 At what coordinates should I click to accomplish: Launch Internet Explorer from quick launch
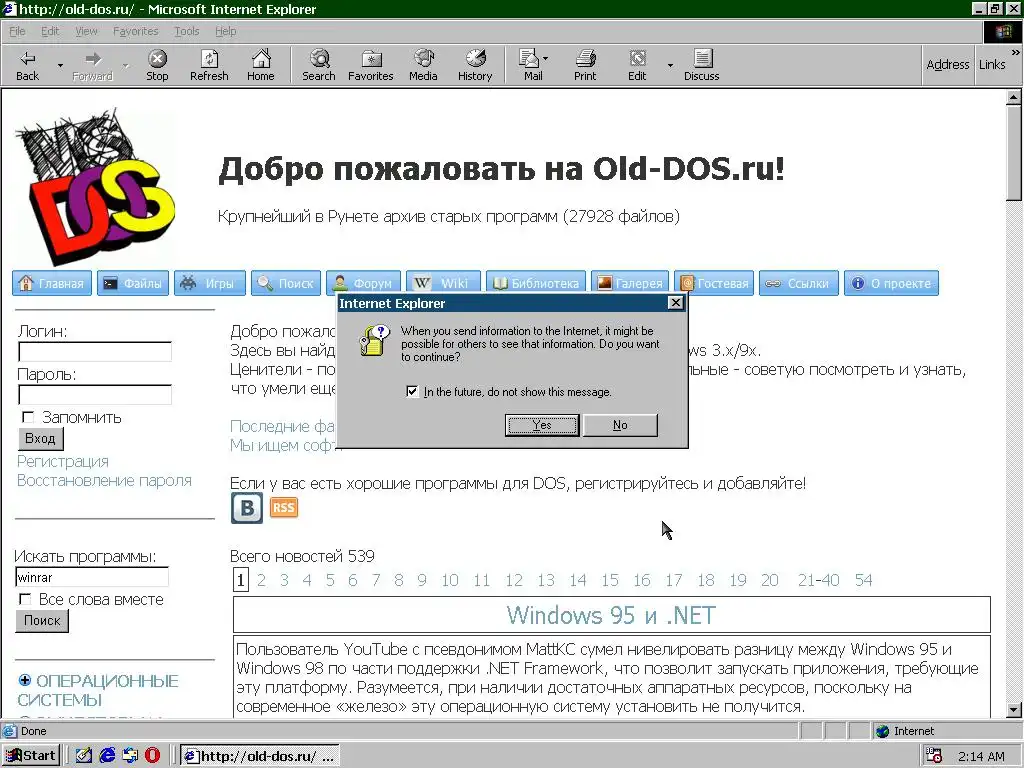[x=107, y=756]
